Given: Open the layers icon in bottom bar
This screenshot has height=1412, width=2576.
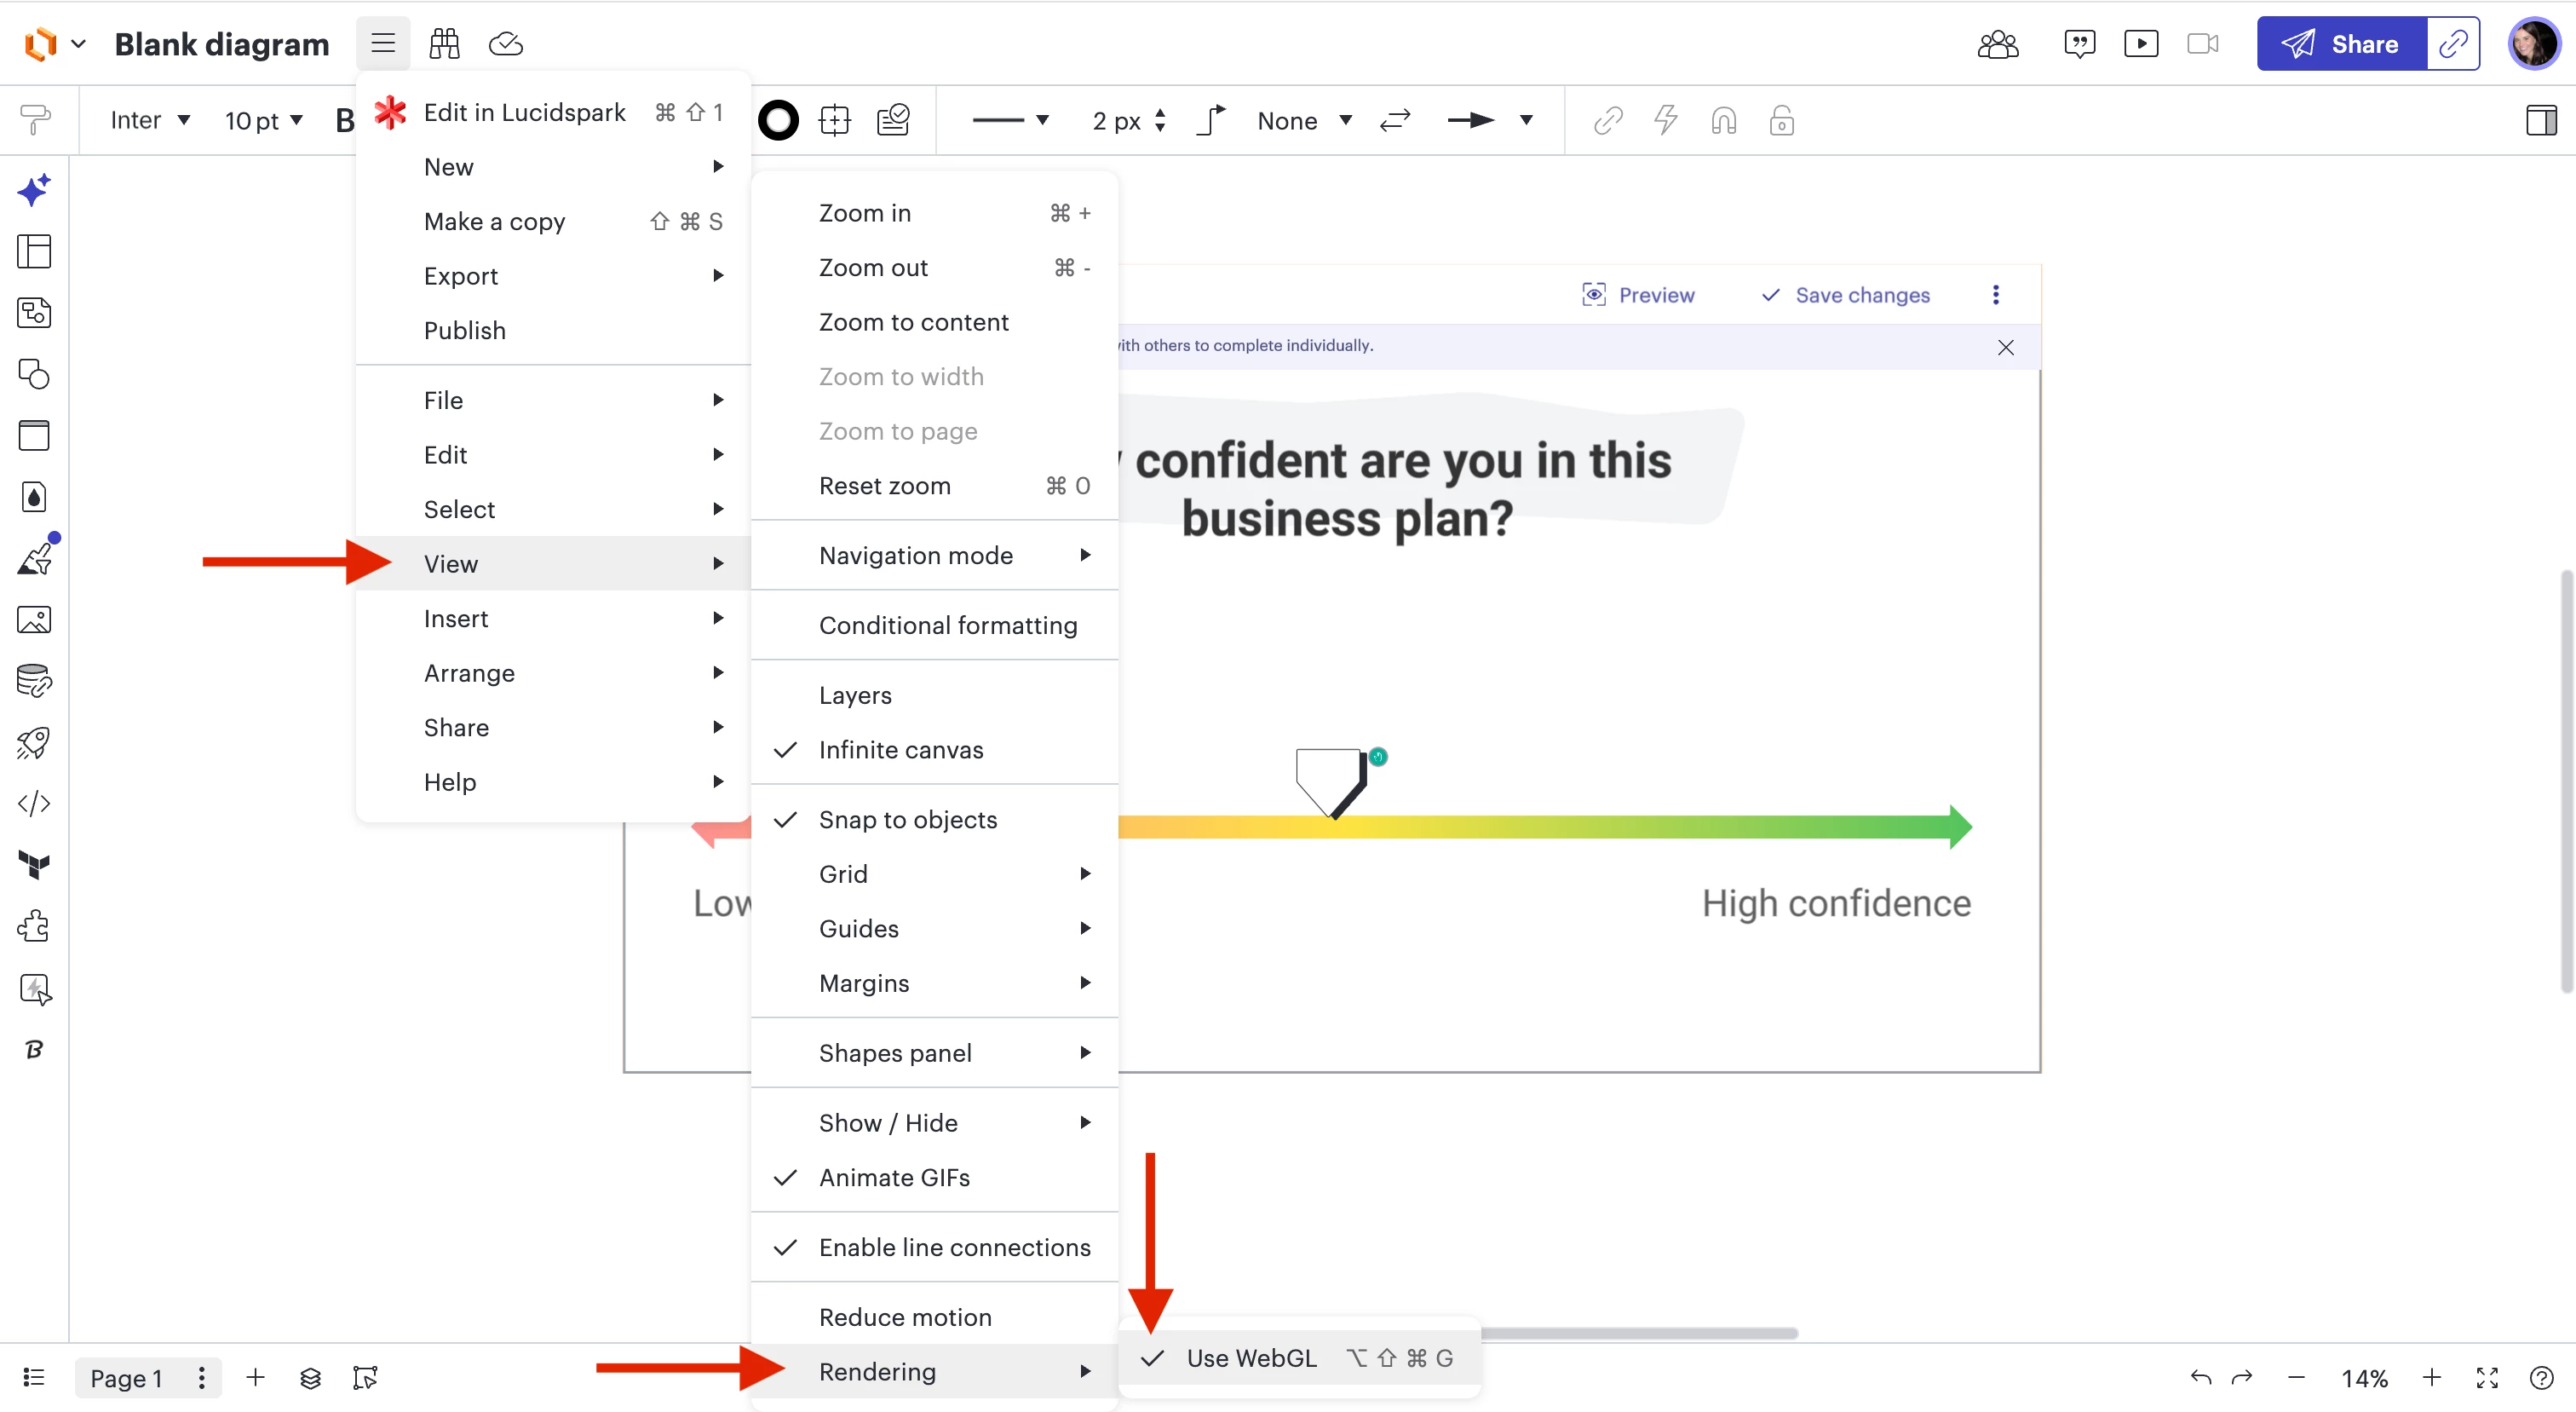Looking at the screenshot, I should (310, 1377).
